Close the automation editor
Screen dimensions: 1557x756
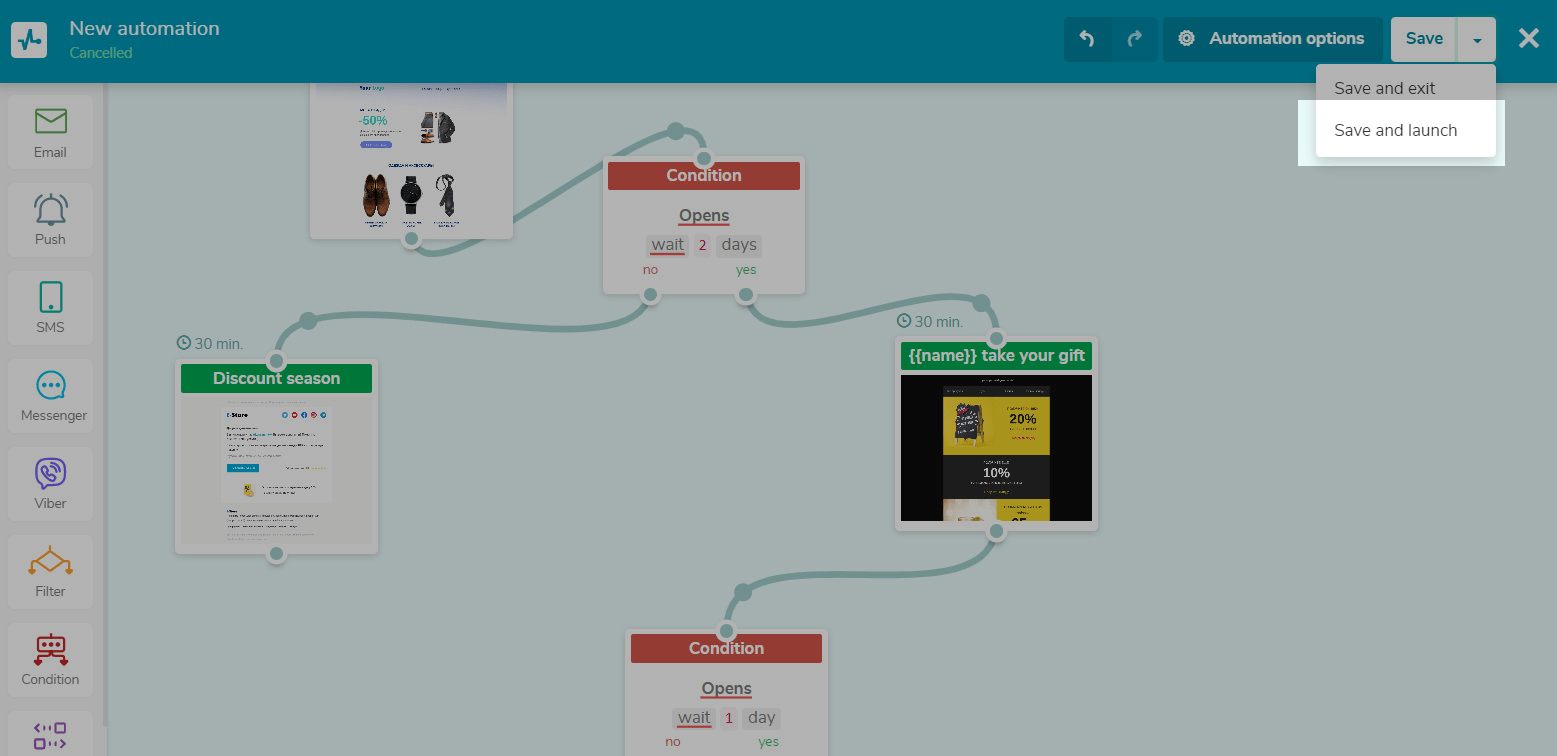[x=1528, y=39]
